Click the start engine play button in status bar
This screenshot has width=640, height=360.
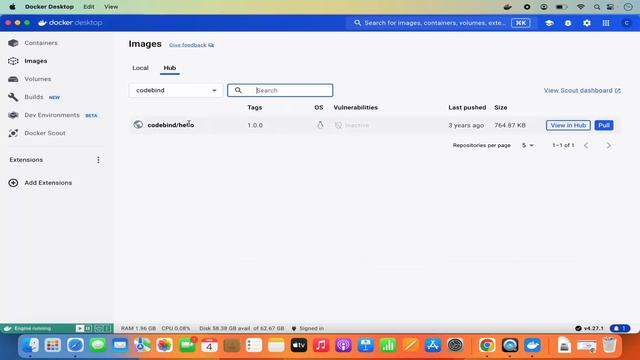(80, 328)
